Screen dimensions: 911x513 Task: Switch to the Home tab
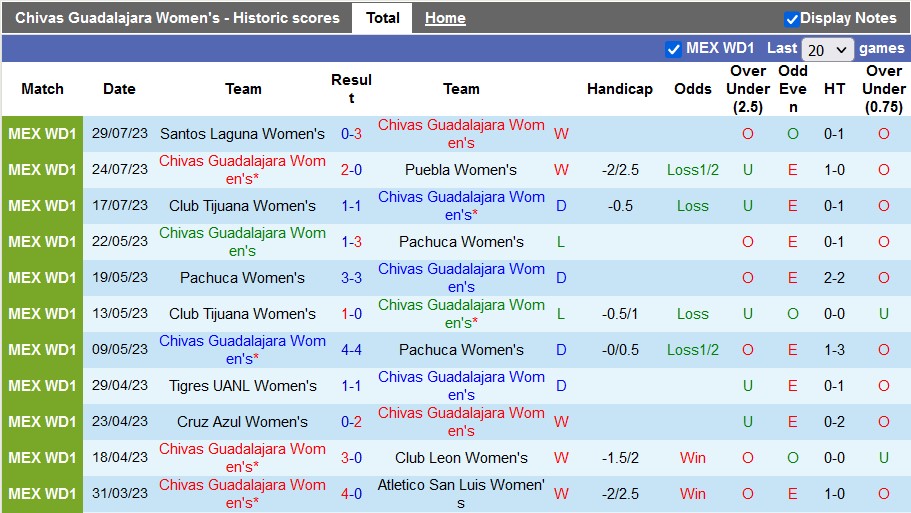click(445, 18)
